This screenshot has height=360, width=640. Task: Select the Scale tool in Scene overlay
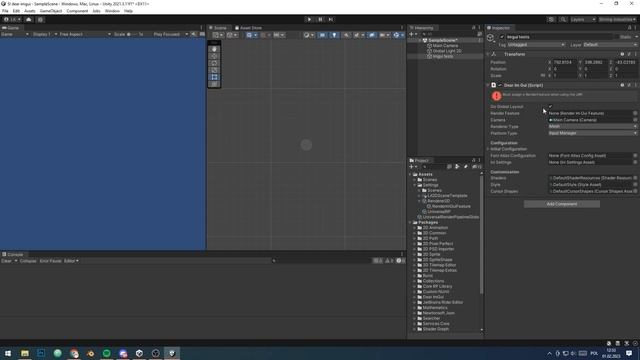click(214, 70)
